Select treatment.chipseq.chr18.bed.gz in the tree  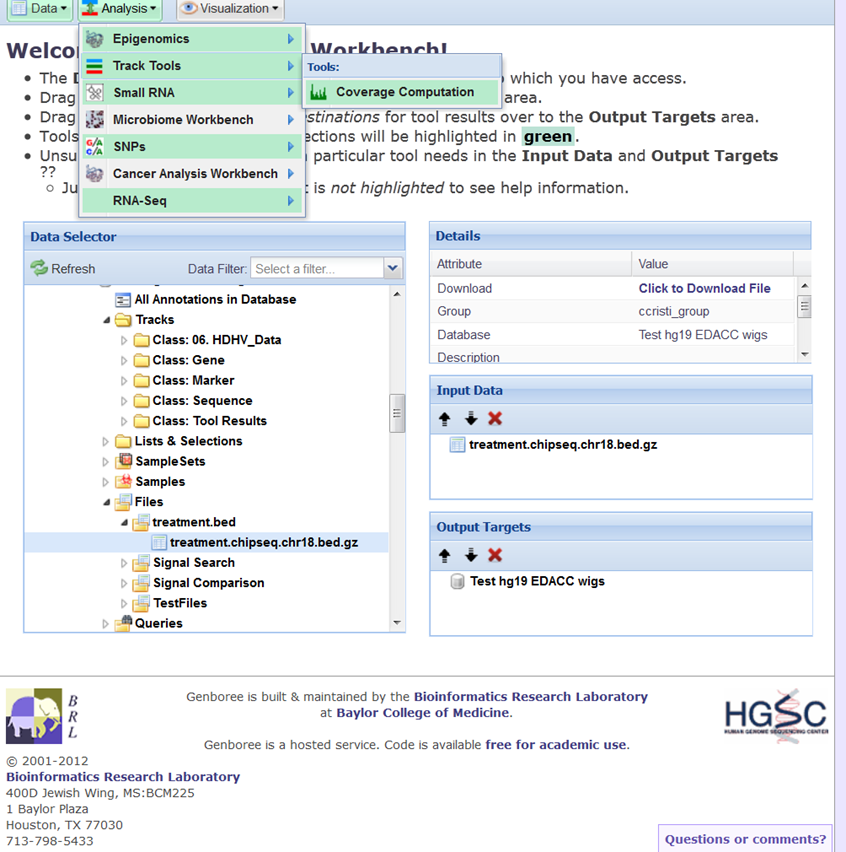[x=263, y=542]
